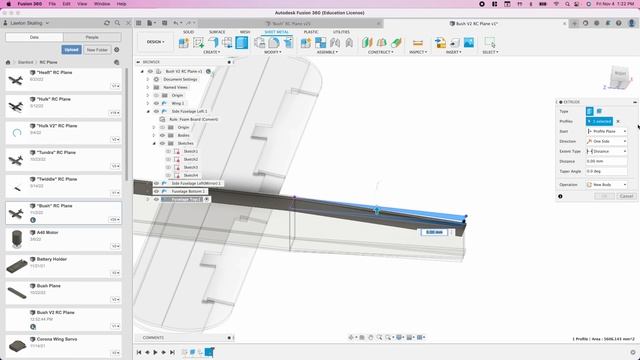640x360 pixels.
Task: Open the People tab in data panel
Action: 92,37
